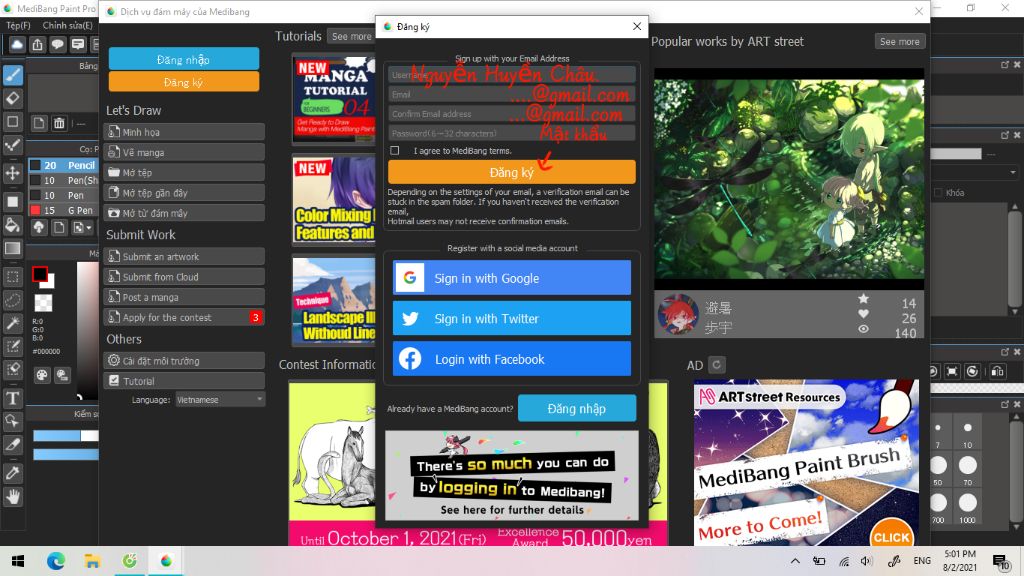
Task: Click the Select Eraser tool icon
Action: 12,370
